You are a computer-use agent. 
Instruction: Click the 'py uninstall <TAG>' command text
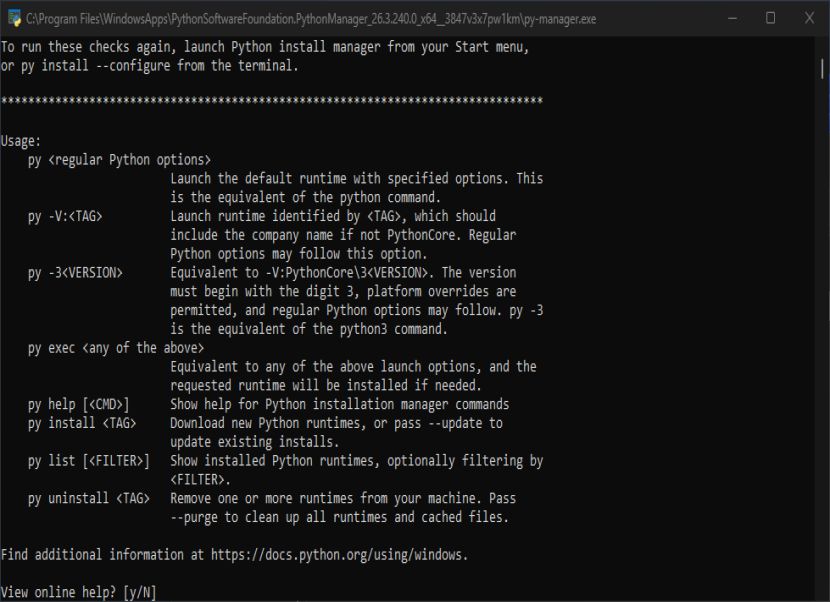pos(89,498)
